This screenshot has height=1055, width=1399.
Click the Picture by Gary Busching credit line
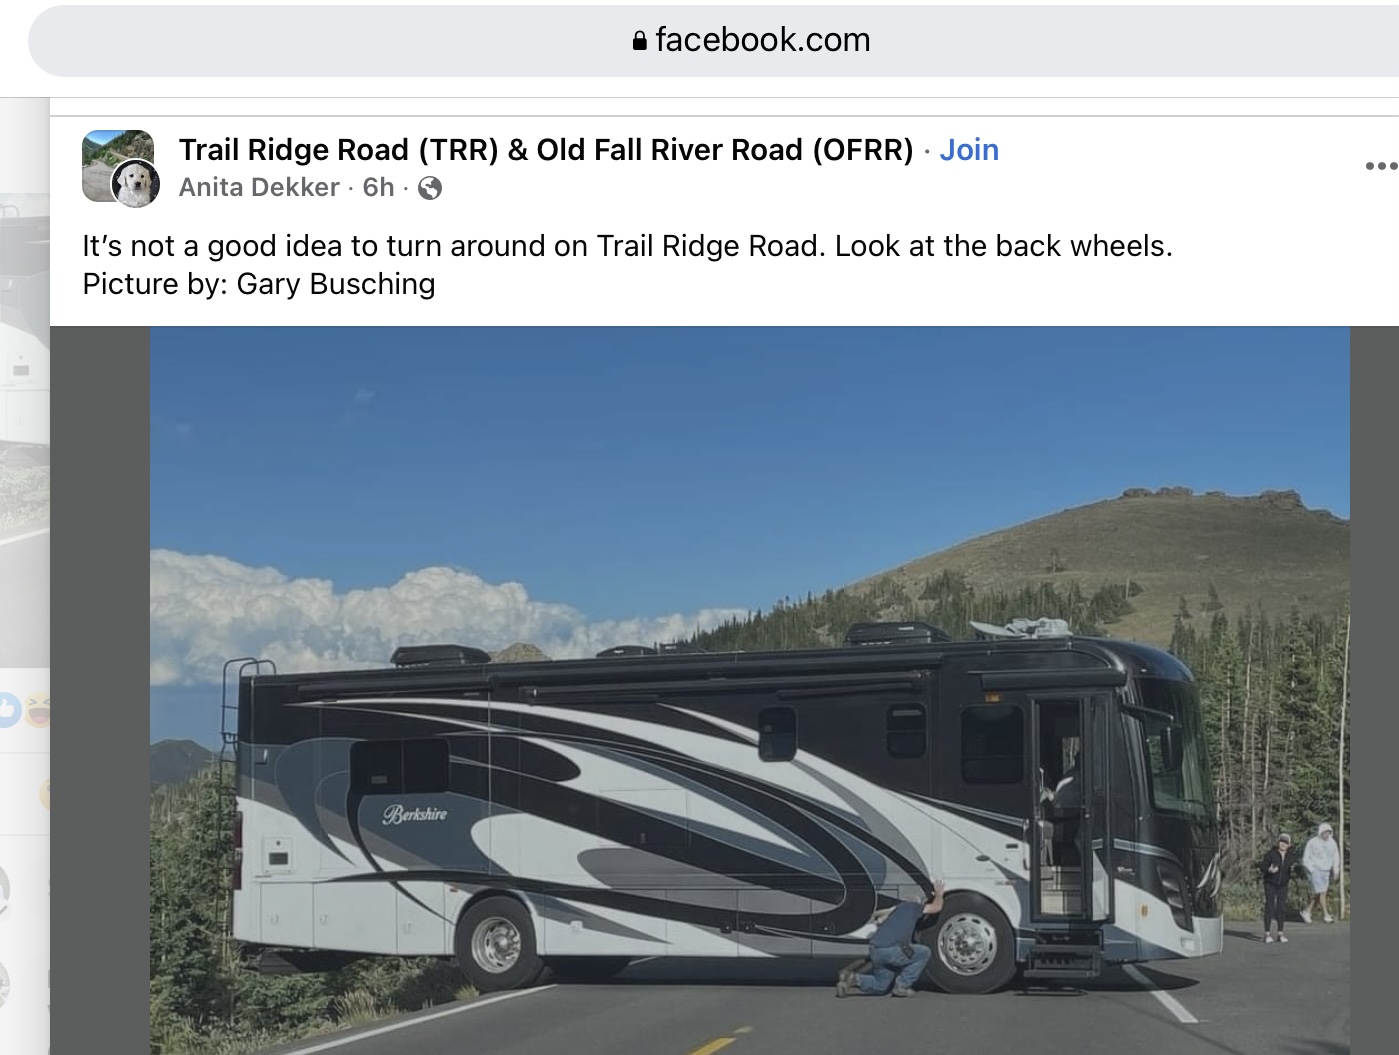(259, 284)
